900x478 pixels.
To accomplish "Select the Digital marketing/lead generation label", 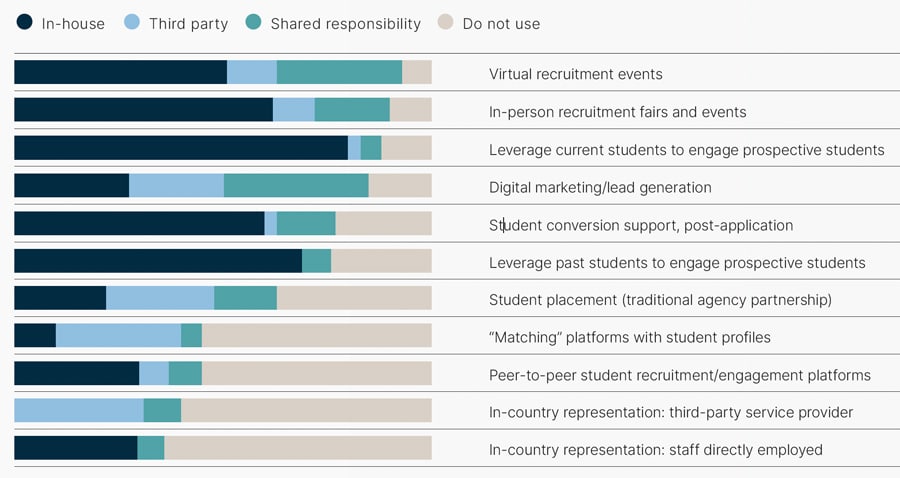I will click(x=600, y=188).
